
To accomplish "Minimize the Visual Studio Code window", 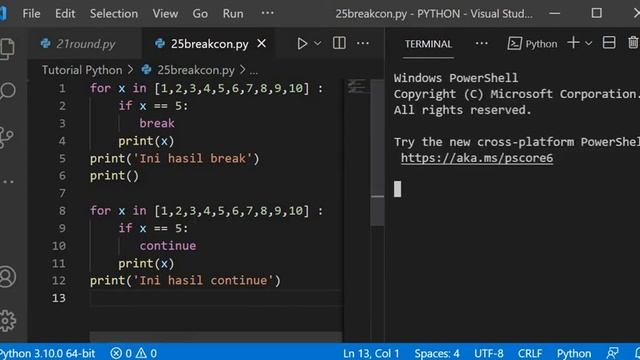I will [x=554, y=13].
